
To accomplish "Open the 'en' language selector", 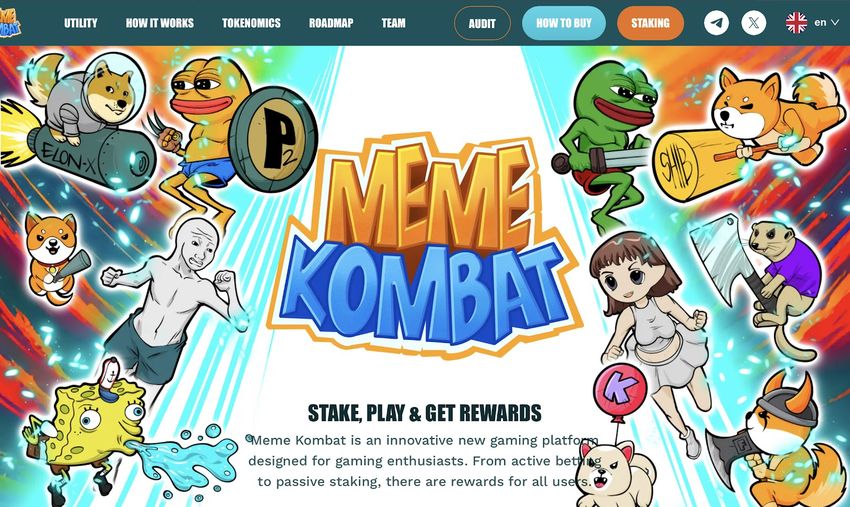I will click(x=820, y=23).
